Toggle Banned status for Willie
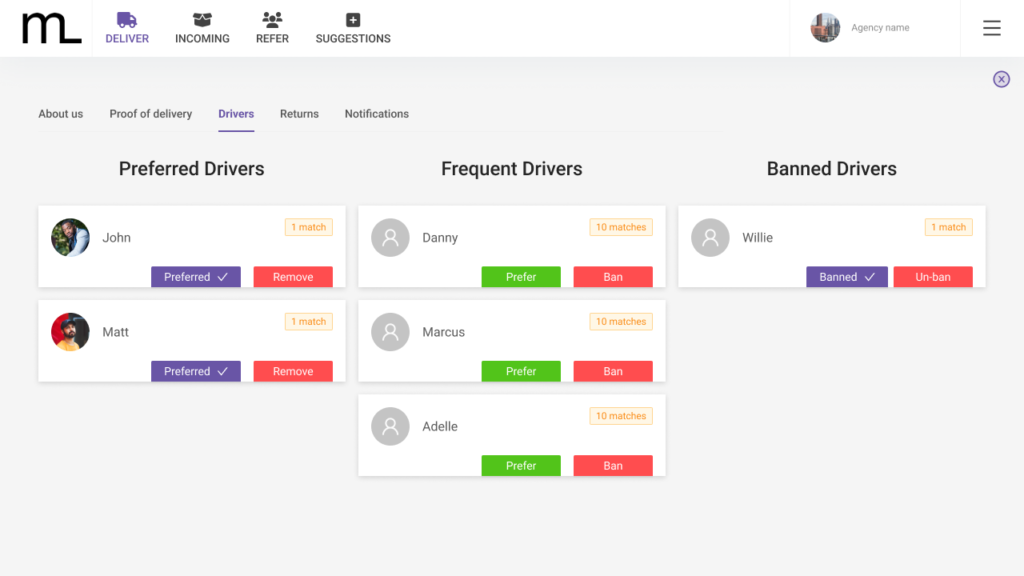Screen dimensions: 1024x576 [847, 277]
